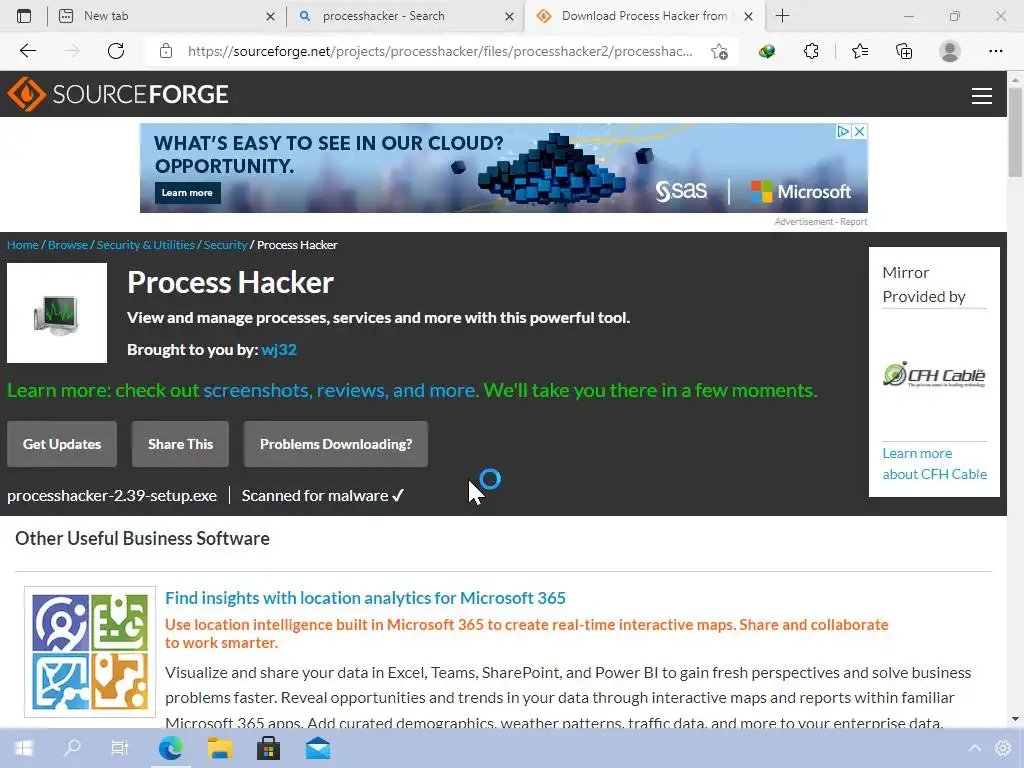Close the 'processhacker - Search' tab
Screen dimensions: 1024x768
pyautogui.click(x=509, y=16)
